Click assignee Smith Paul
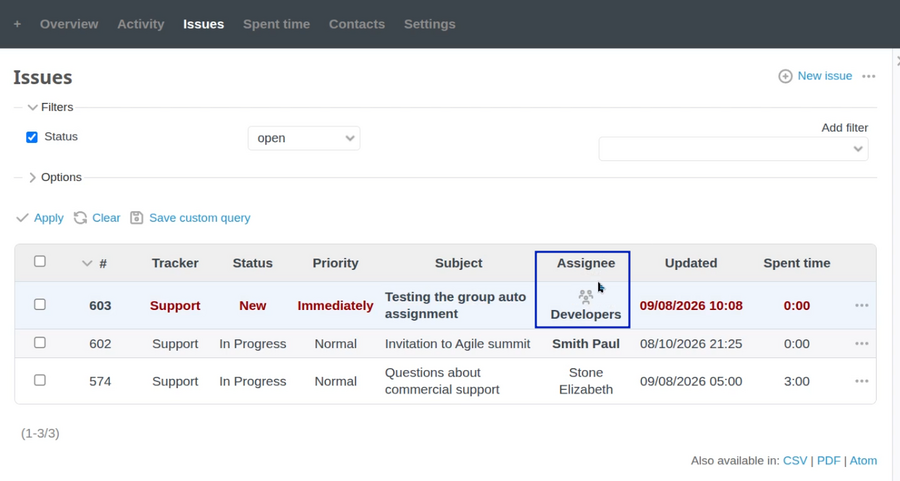 click(x=585, y=344)
